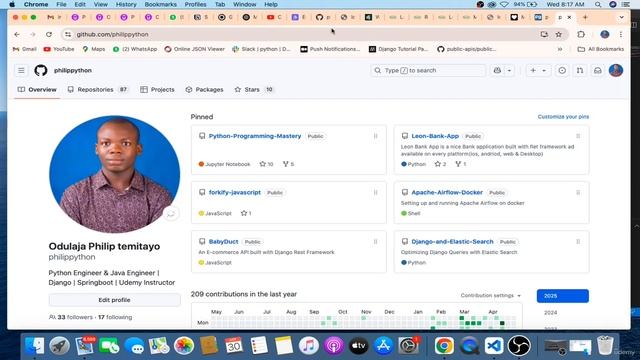Open the Django-and-Elastic-Search repository
The image size is (640, 360).
point(452,242)
